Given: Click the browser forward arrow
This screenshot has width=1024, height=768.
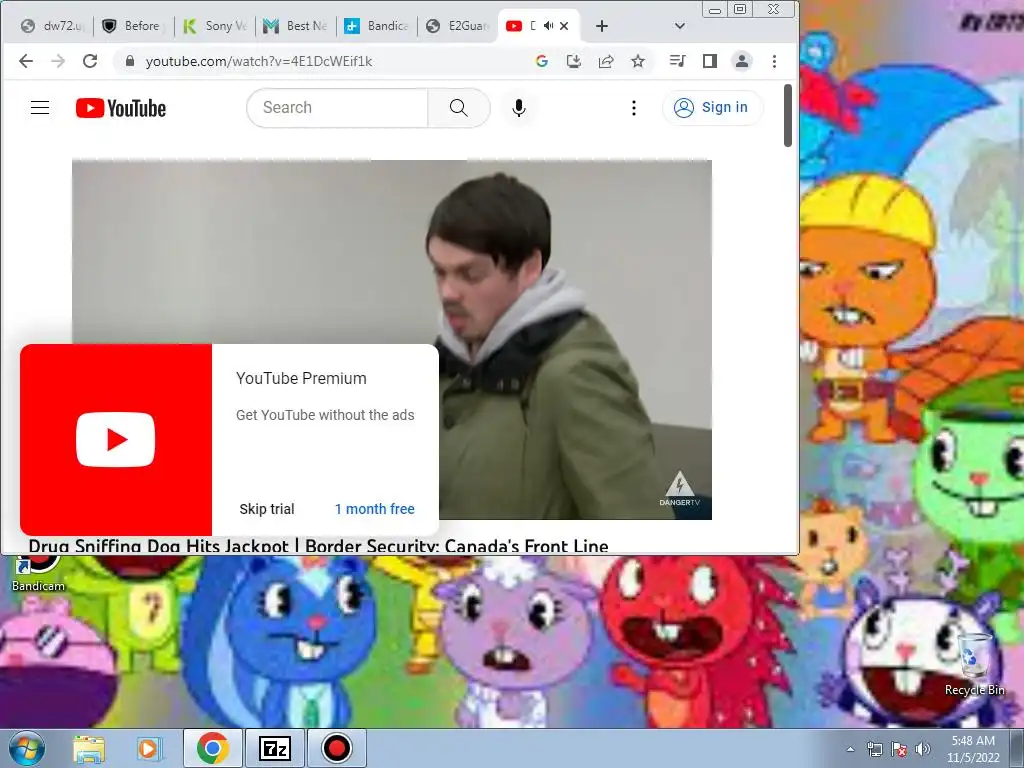Looking at the screenshot, I should coord(58,61).
